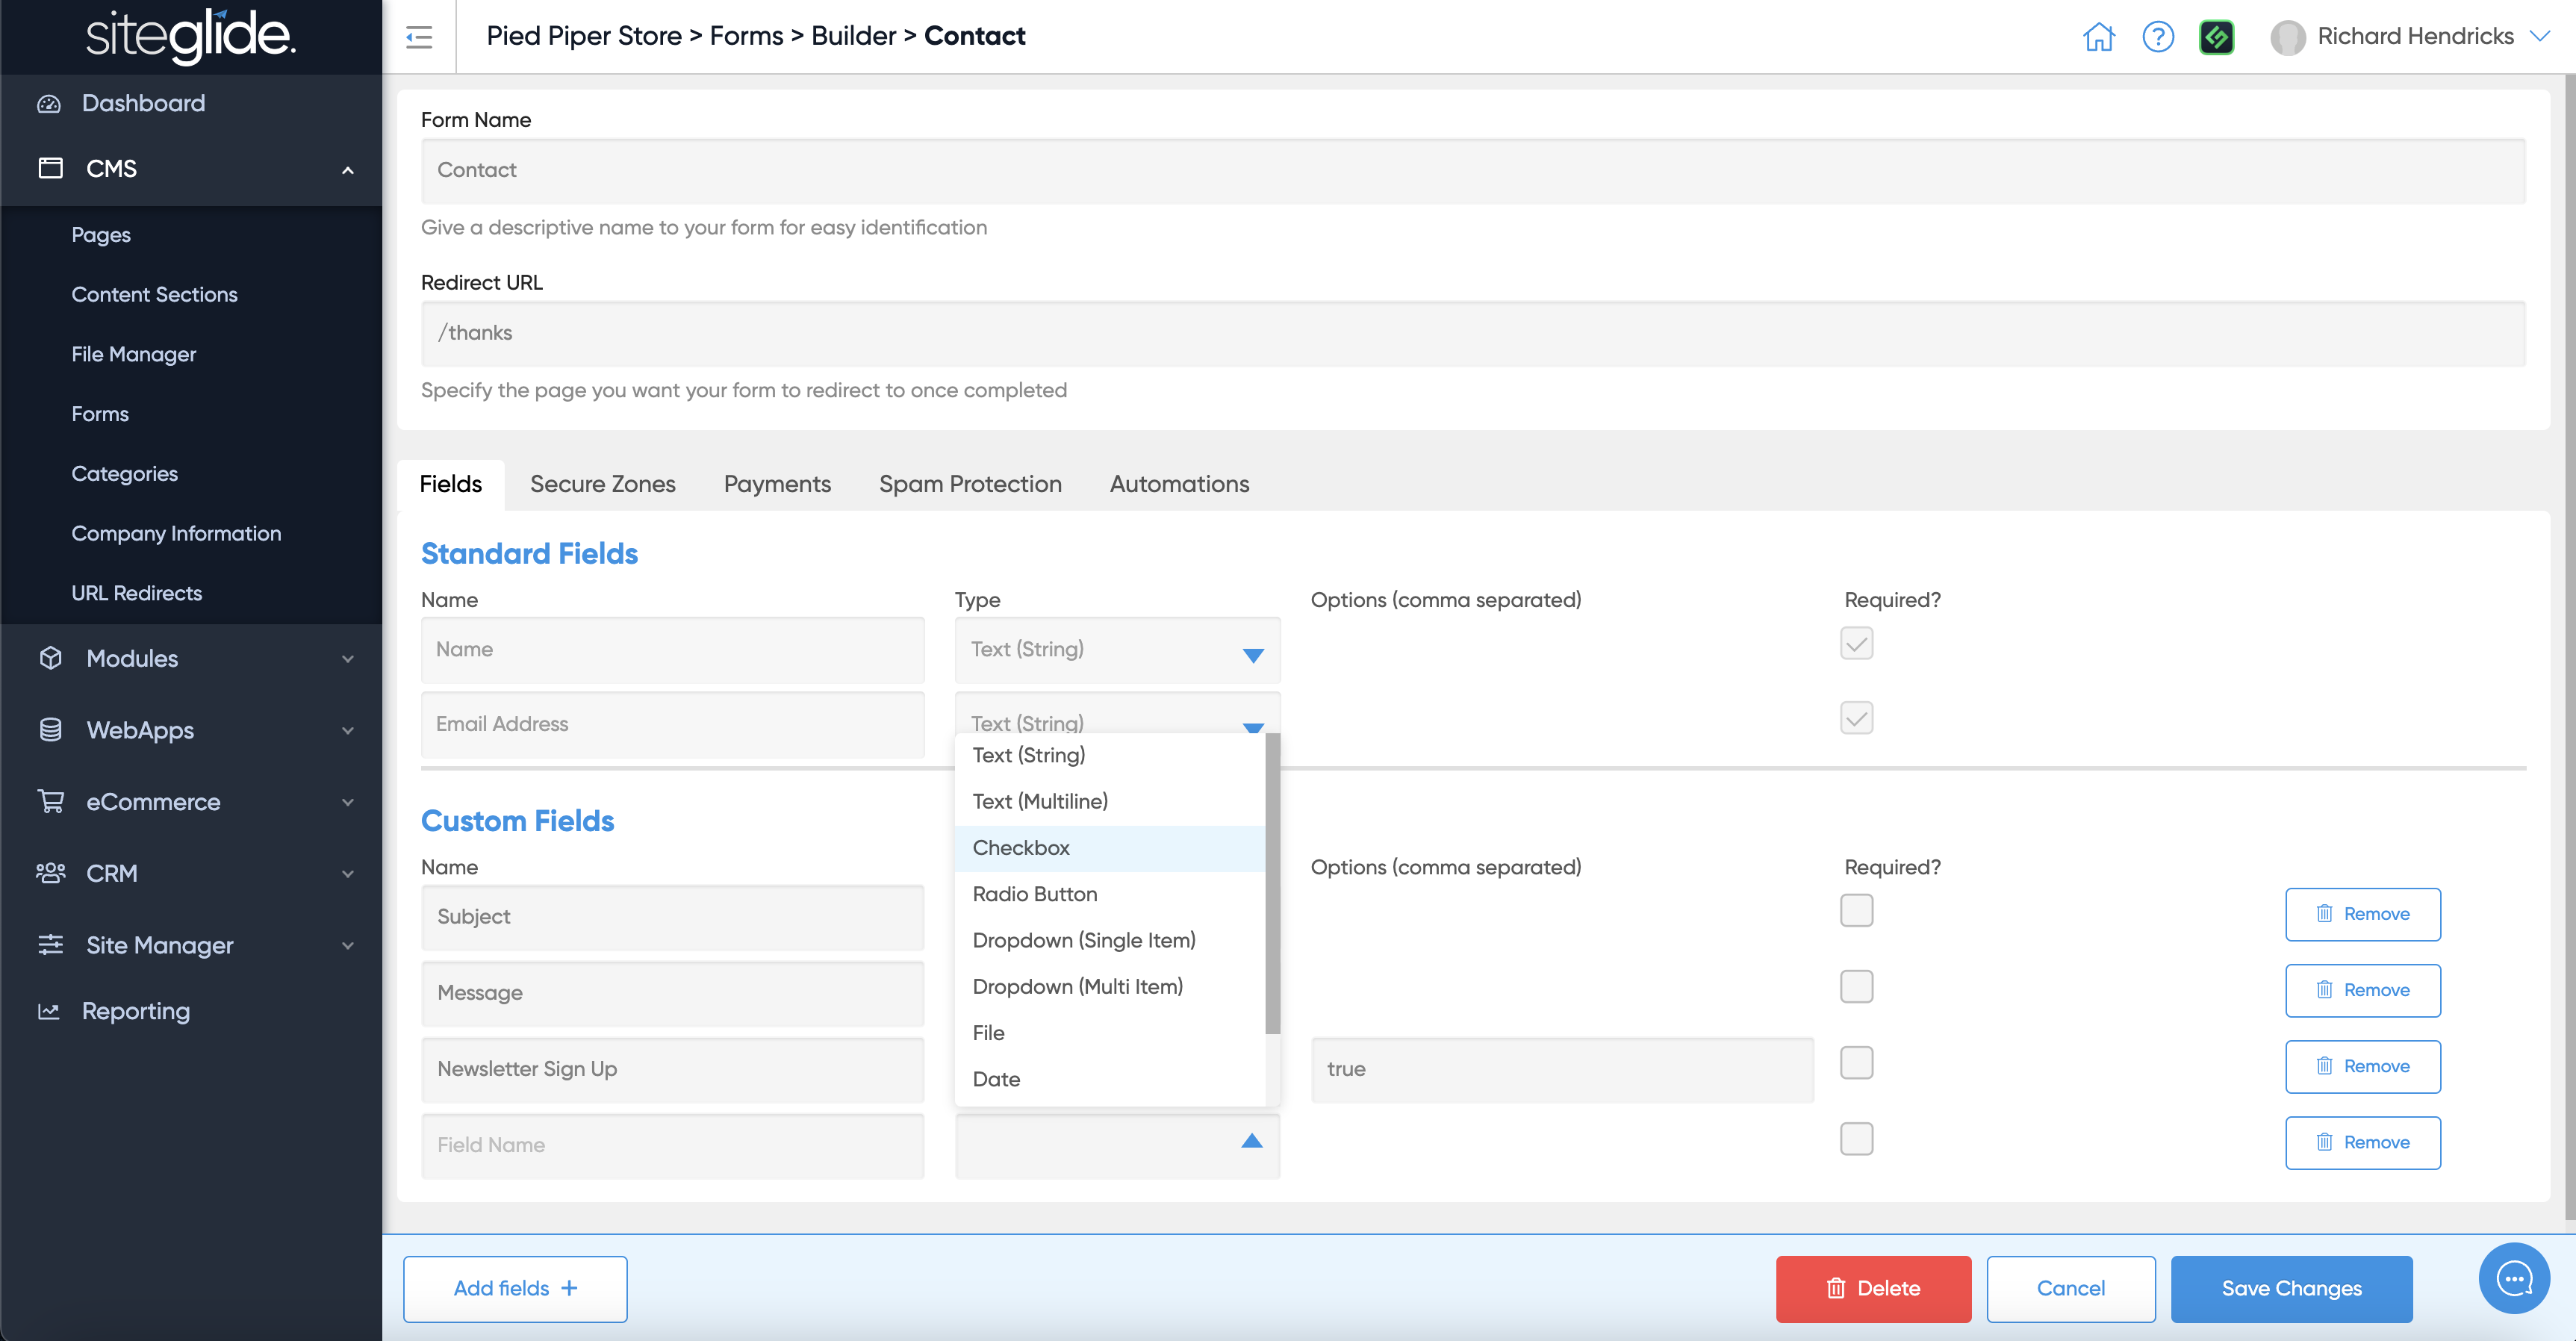Screen dimensions: 2576x1341
Task: Enable Required checkbox for Newsletter Sign Up
Action: coord(1856,1062)
